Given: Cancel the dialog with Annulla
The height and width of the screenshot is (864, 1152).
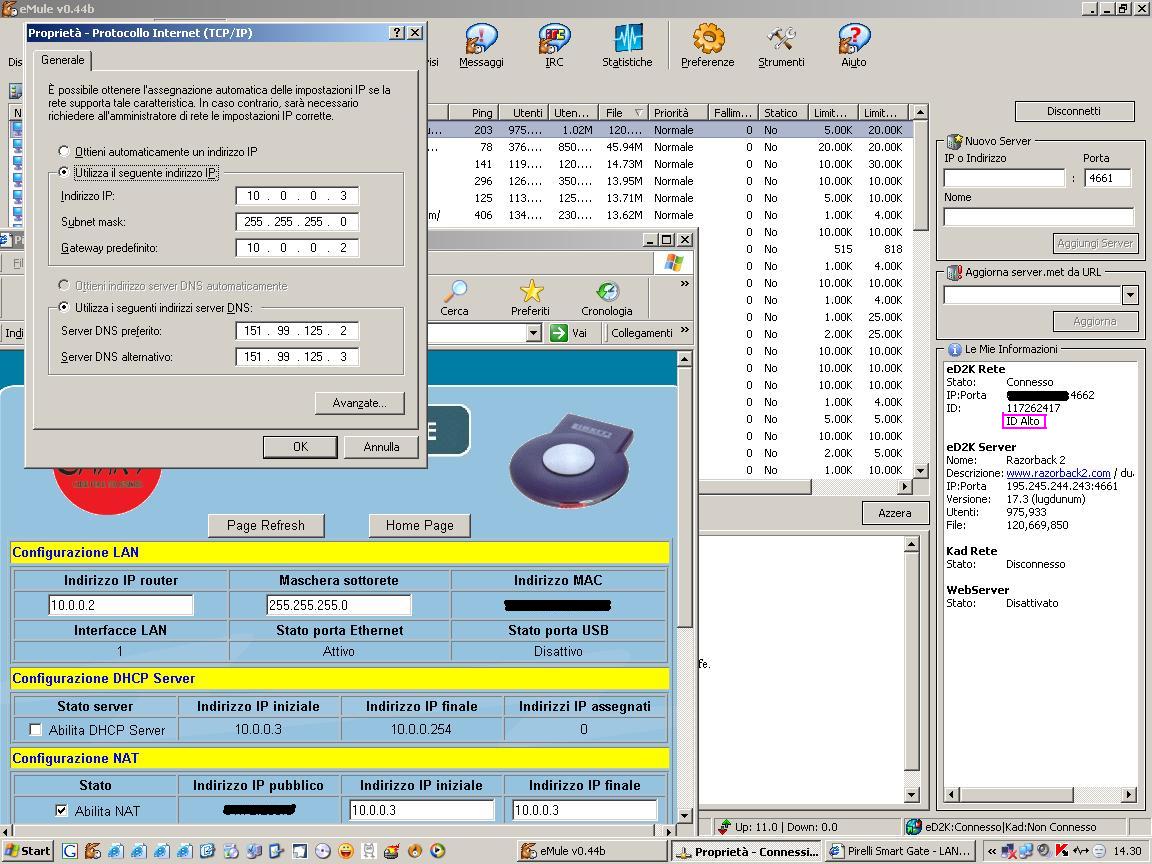Looking at the screenshot, I should (381, 447).
